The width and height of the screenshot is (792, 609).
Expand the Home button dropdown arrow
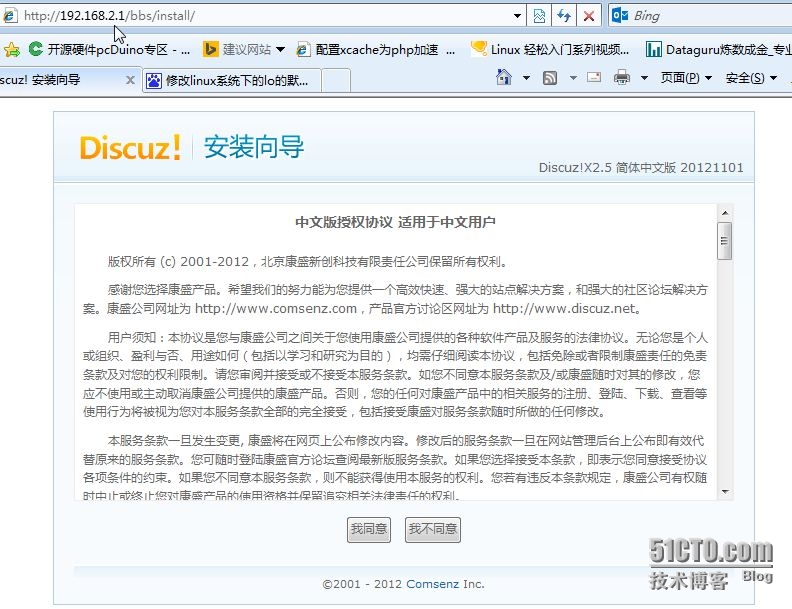[526, 78]
